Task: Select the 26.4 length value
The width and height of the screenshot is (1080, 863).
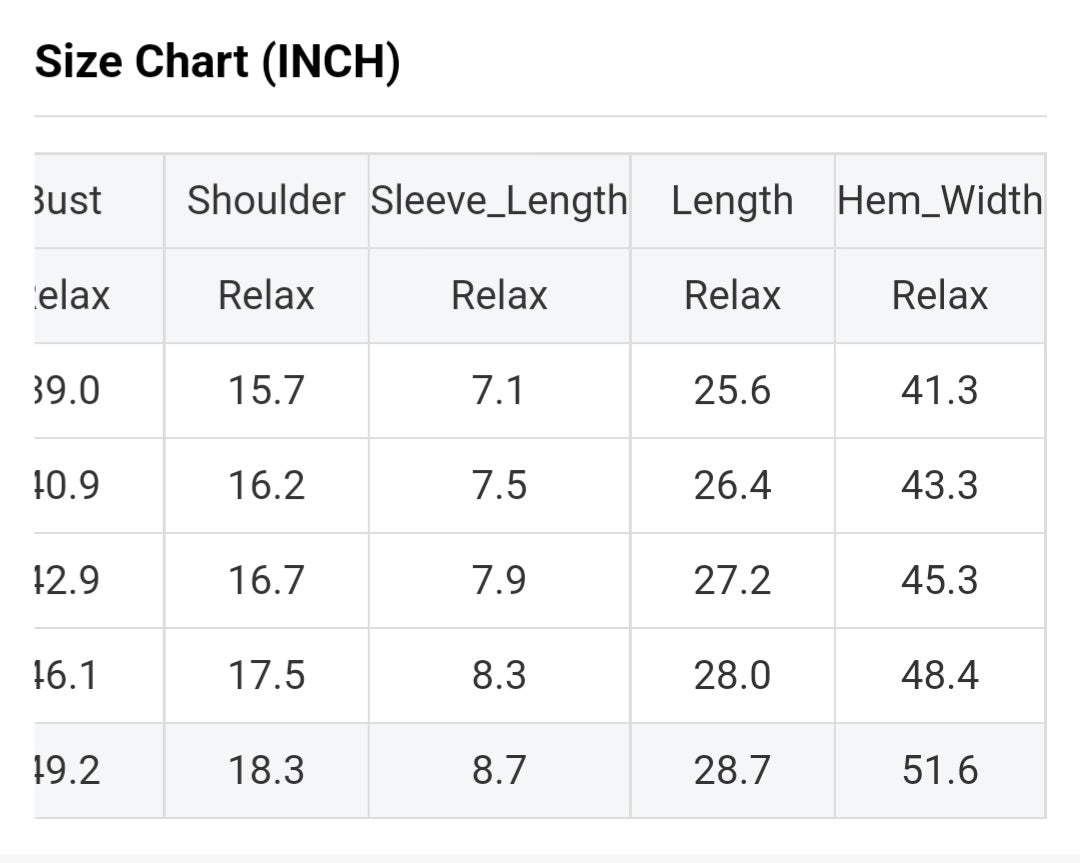Action: tap(732, 485)
